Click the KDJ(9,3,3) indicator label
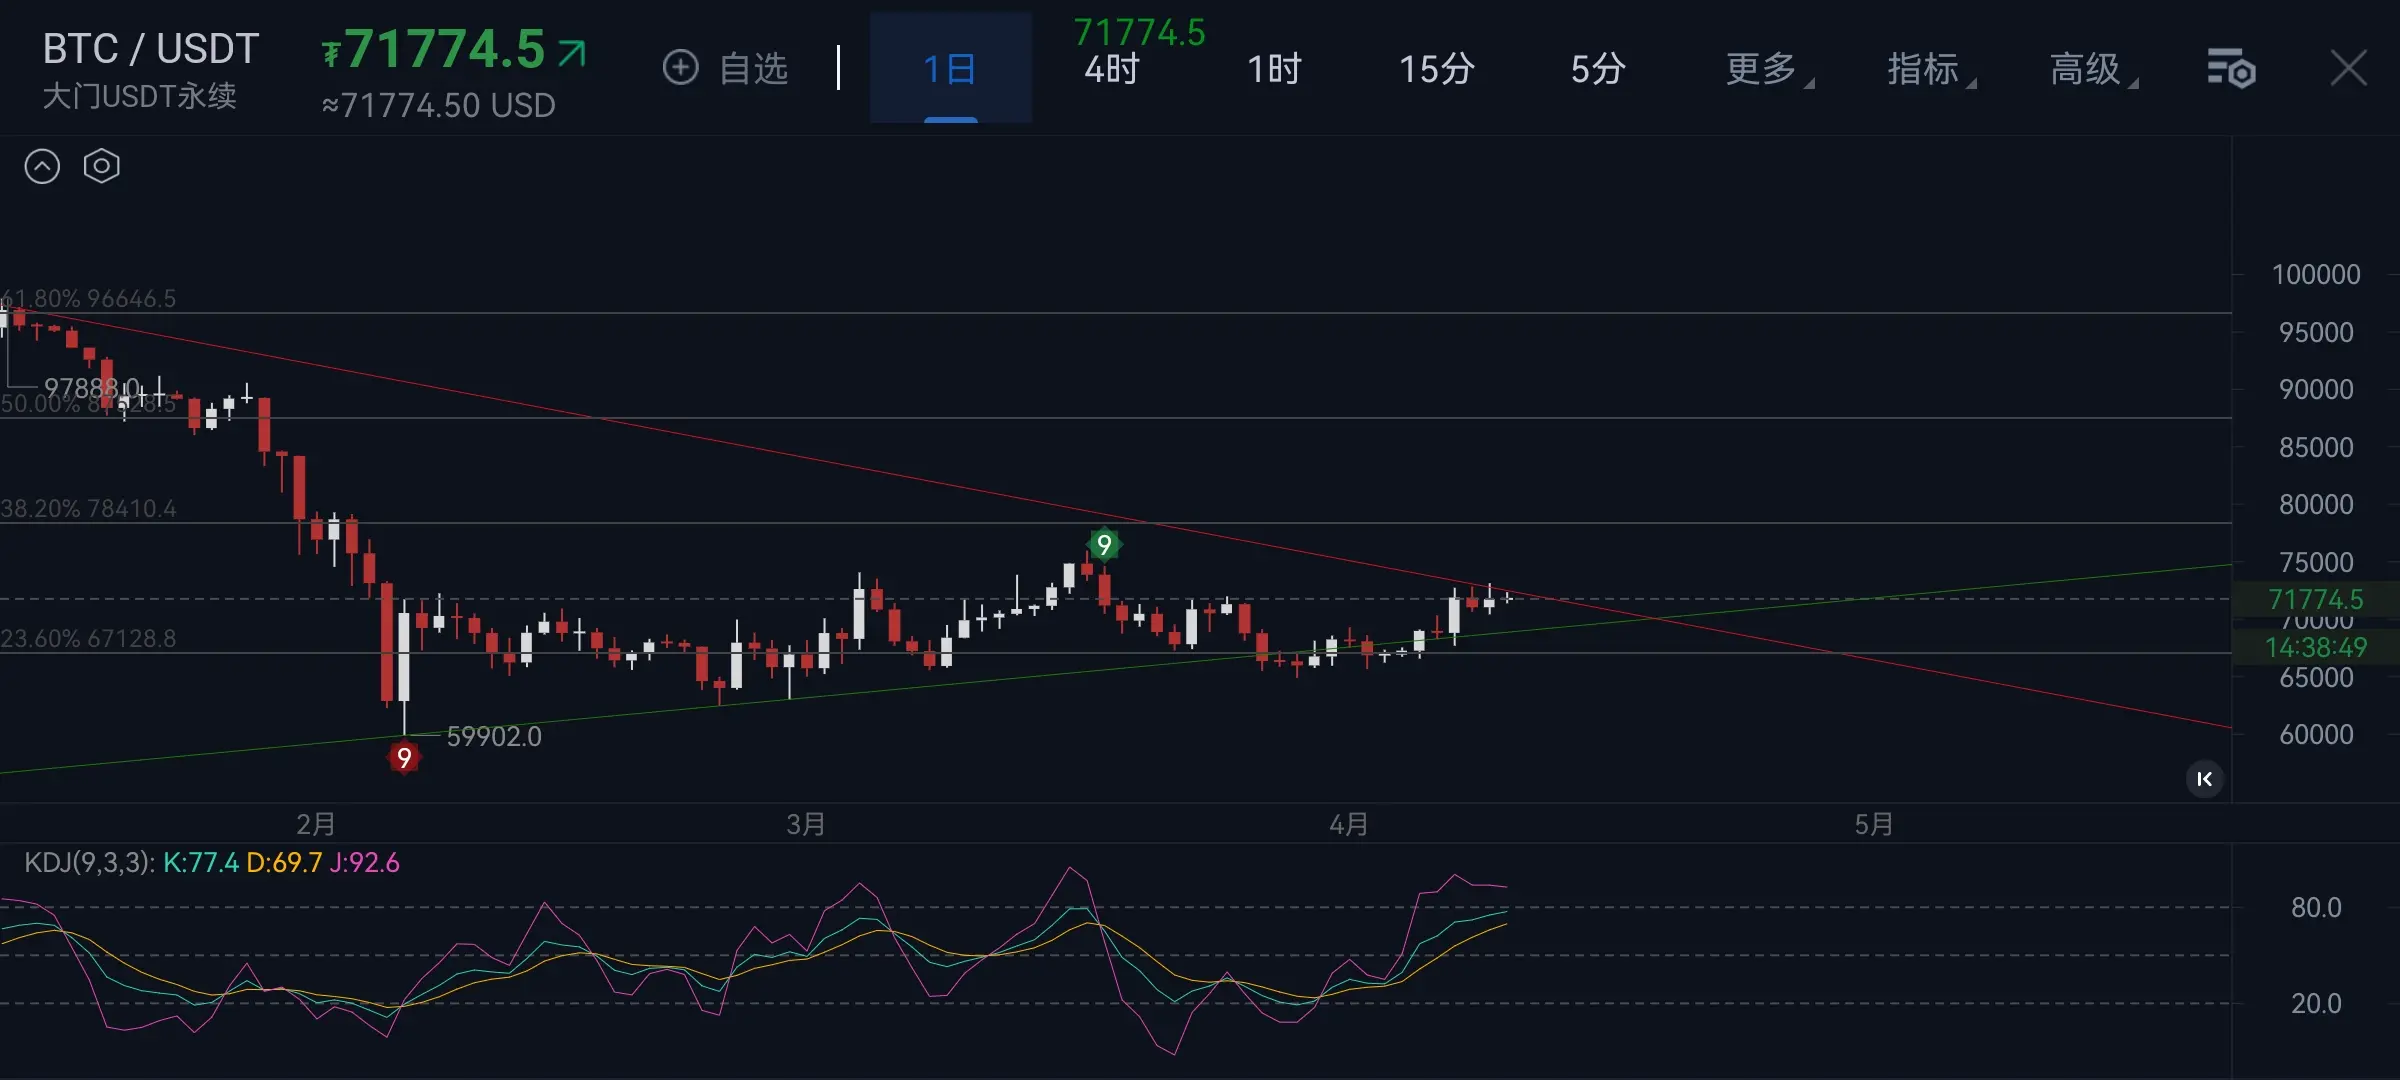The height and width of the screenshot is (1080, 2400). 89,862
